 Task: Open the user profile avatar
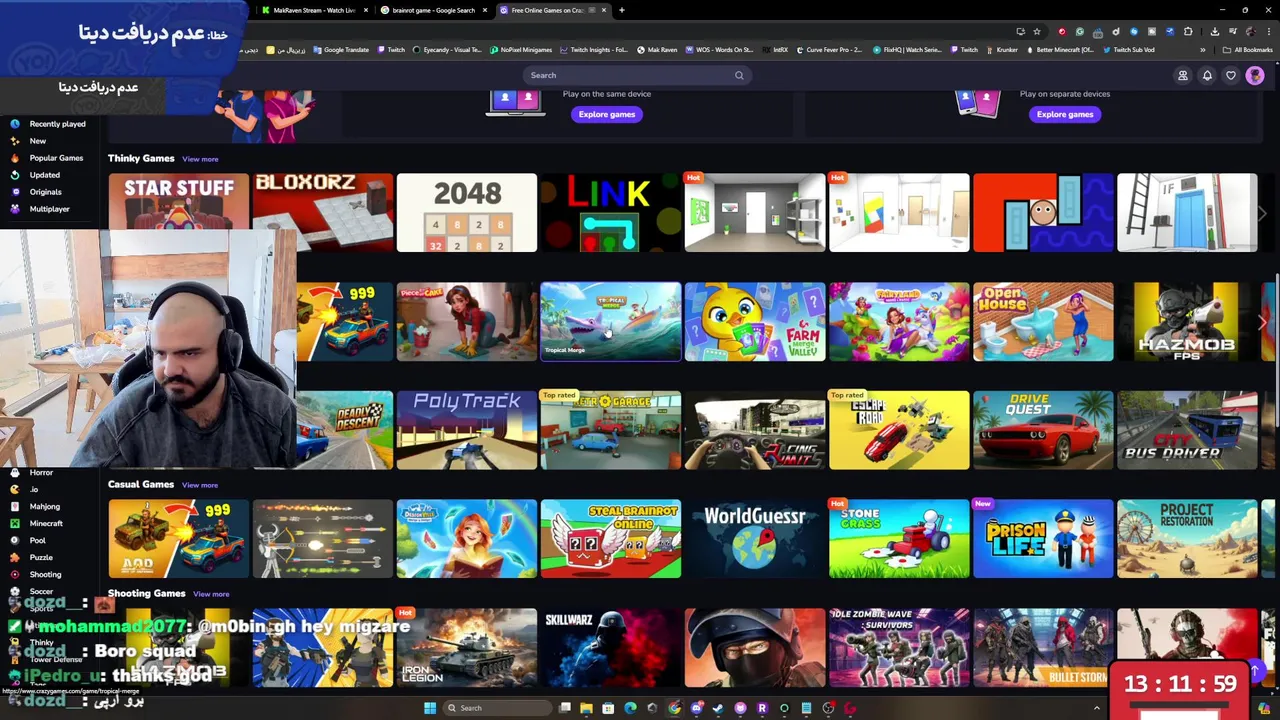coord(1255,75)
